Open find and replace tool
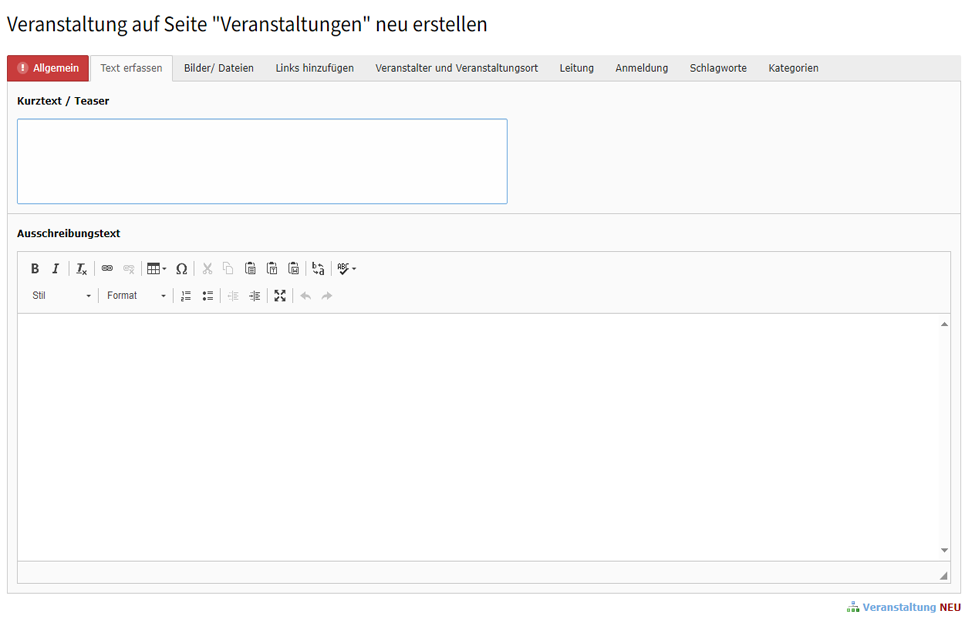The height and width of the screenshot is (624, 964). [318, 269]
